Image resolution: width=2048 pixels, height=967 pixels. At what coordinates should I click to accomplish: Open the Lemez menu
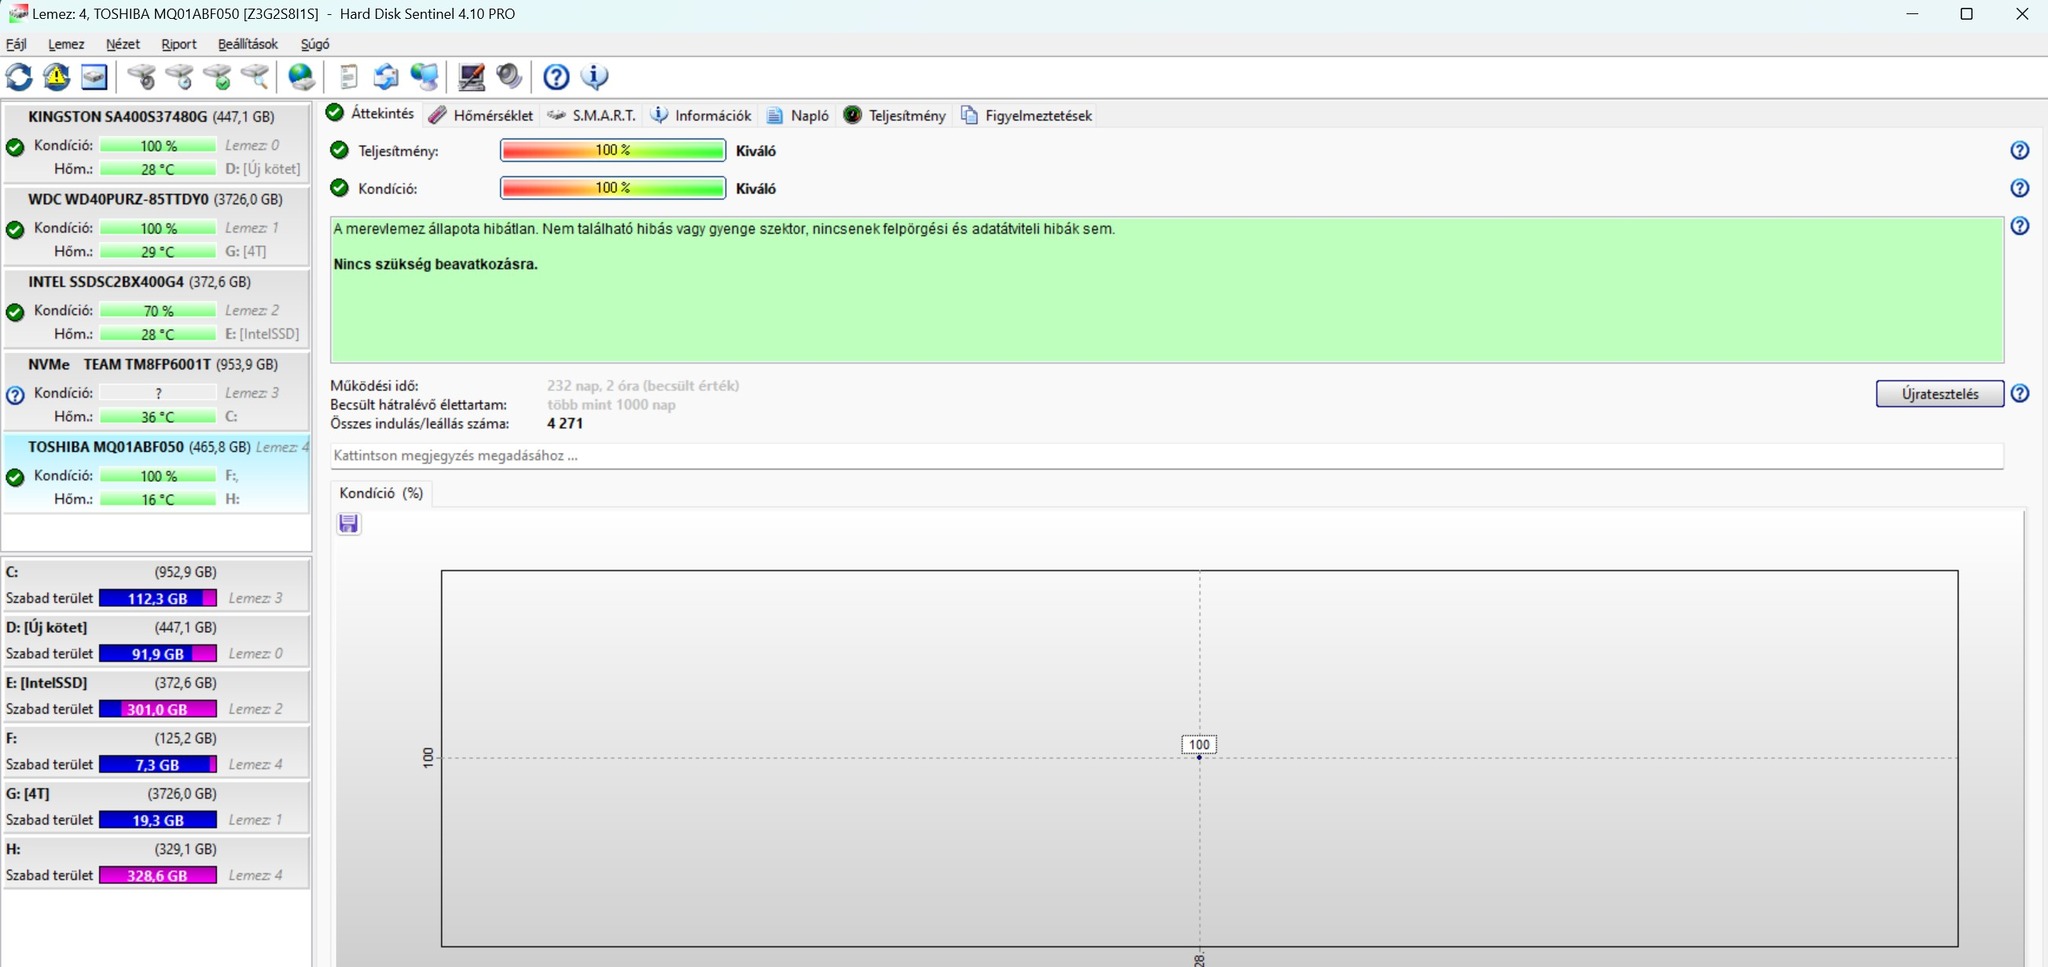66,44
